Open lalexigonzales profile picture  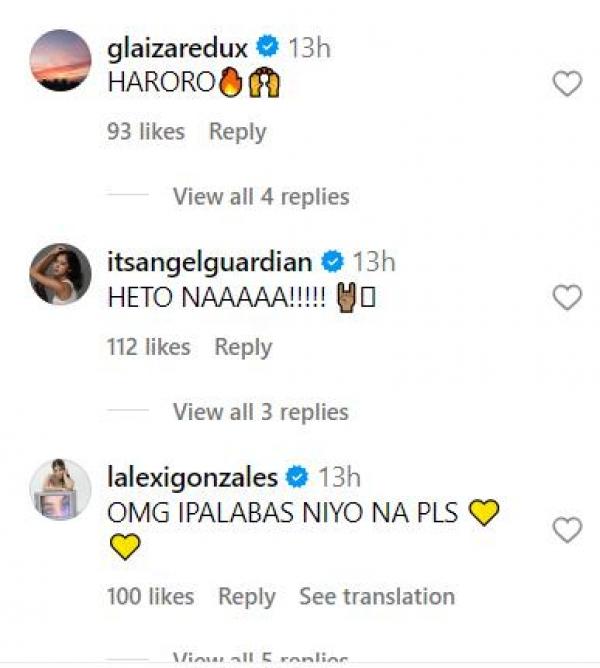(x=60, y=490)
